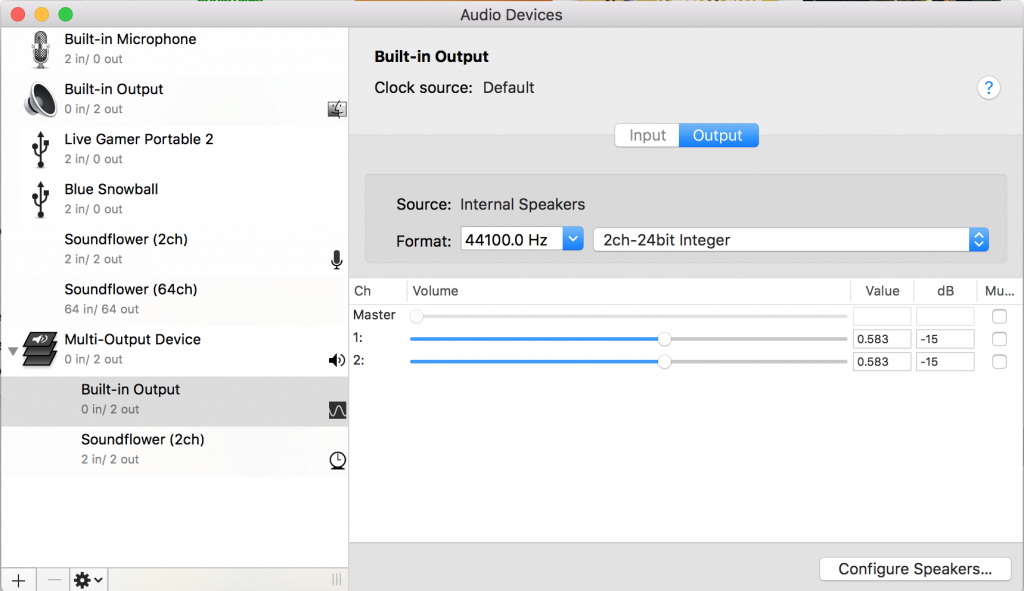
Task: Select Soundflower (64ch) in device list
Action: tap(174, 299)
